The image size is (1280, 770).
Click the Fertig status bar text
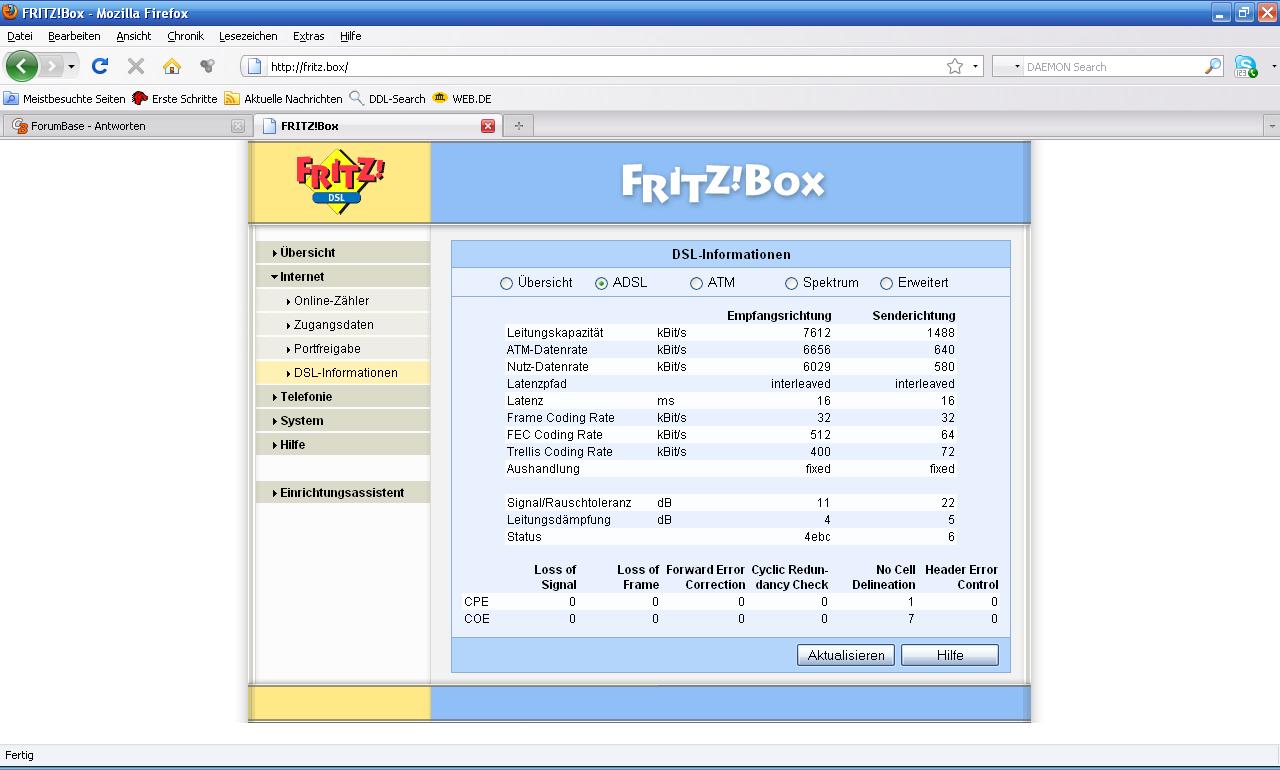coord(19,755)
